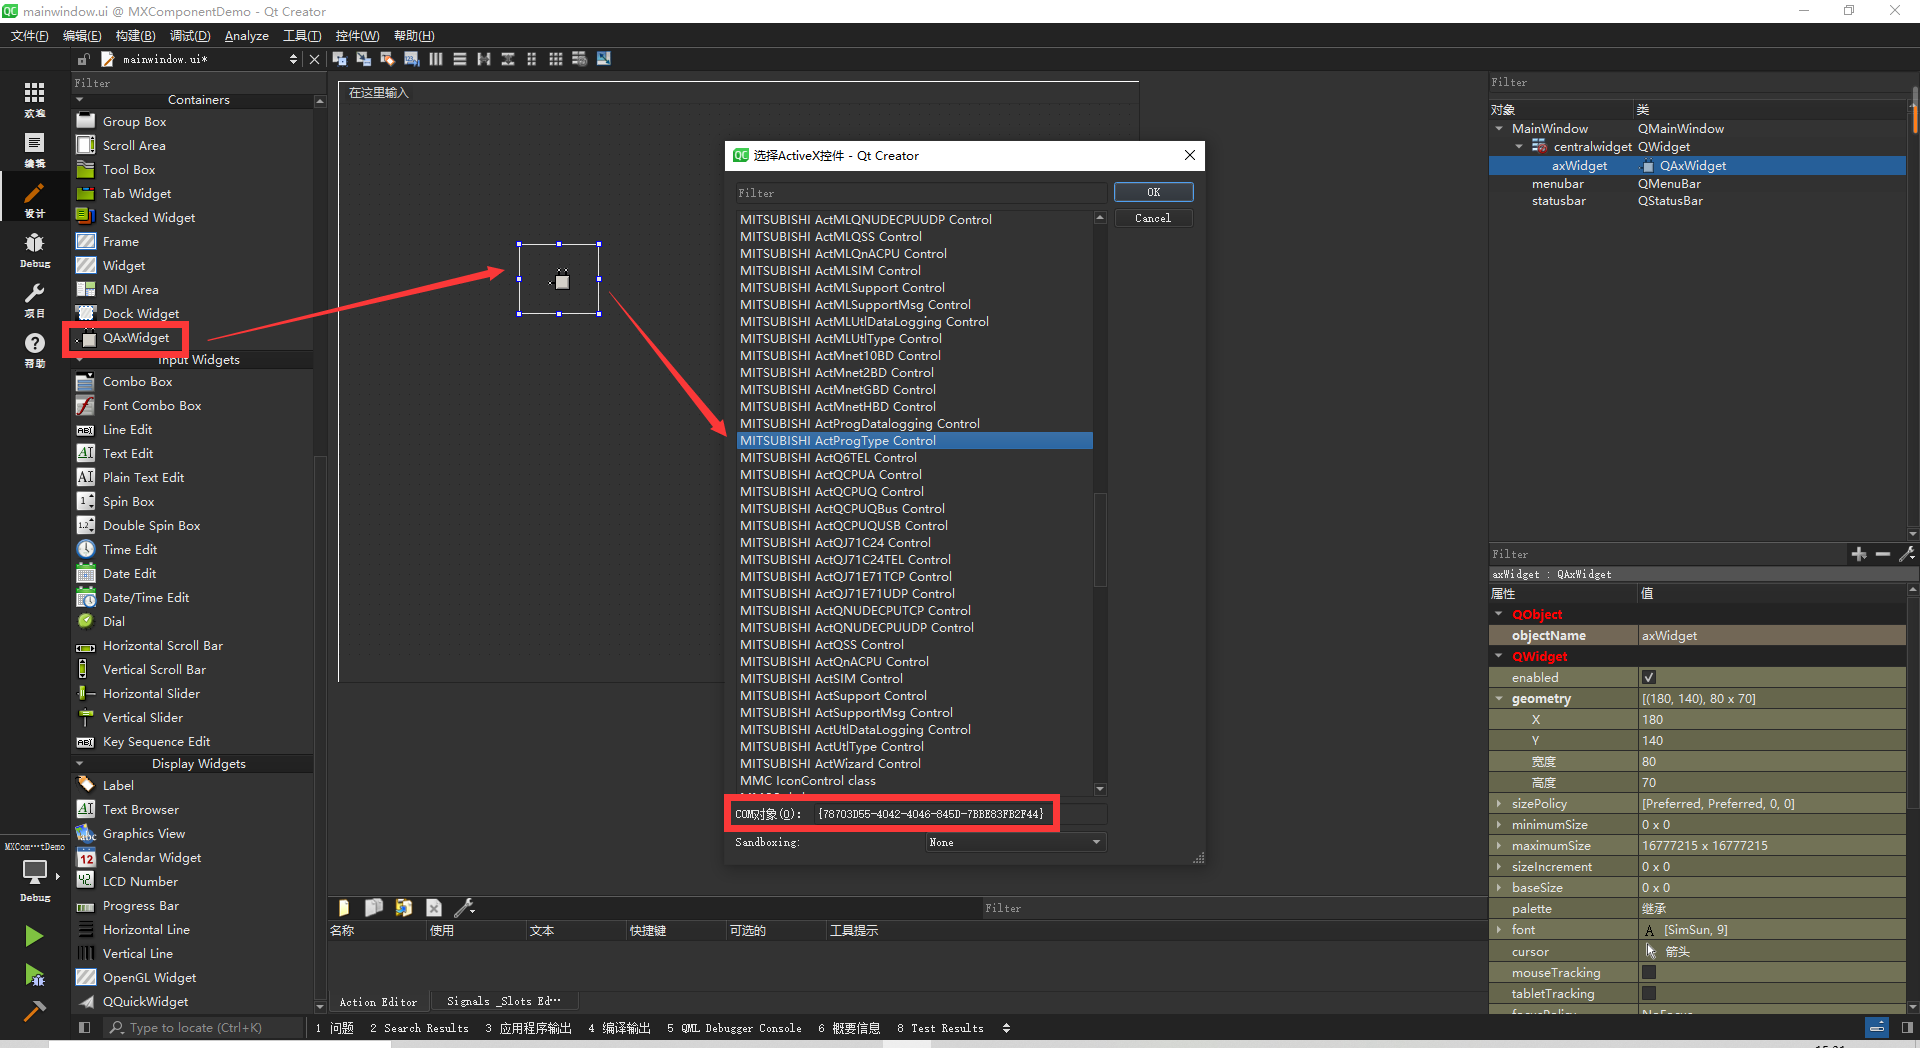Collapse the geometry property group
Screen dimensions: 1920x1048
click(1499, 698)
